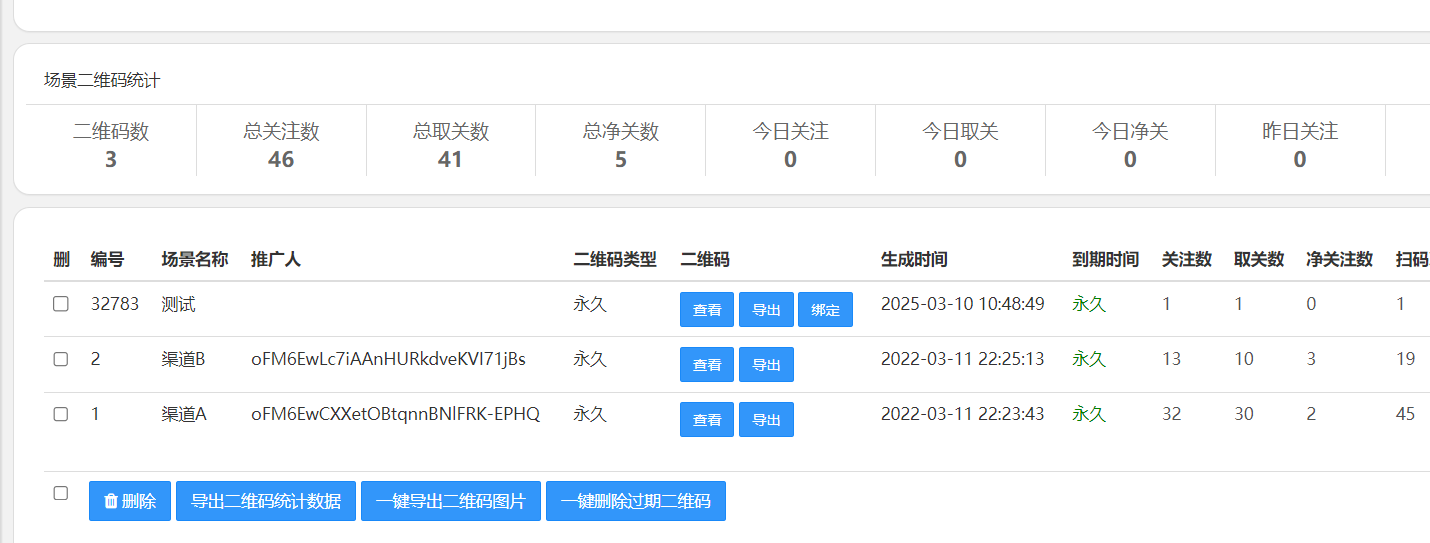Toggle the select-all checkbox beside 删除
This screenshot has width=1430, height=543.
click(x=61, y=493)
